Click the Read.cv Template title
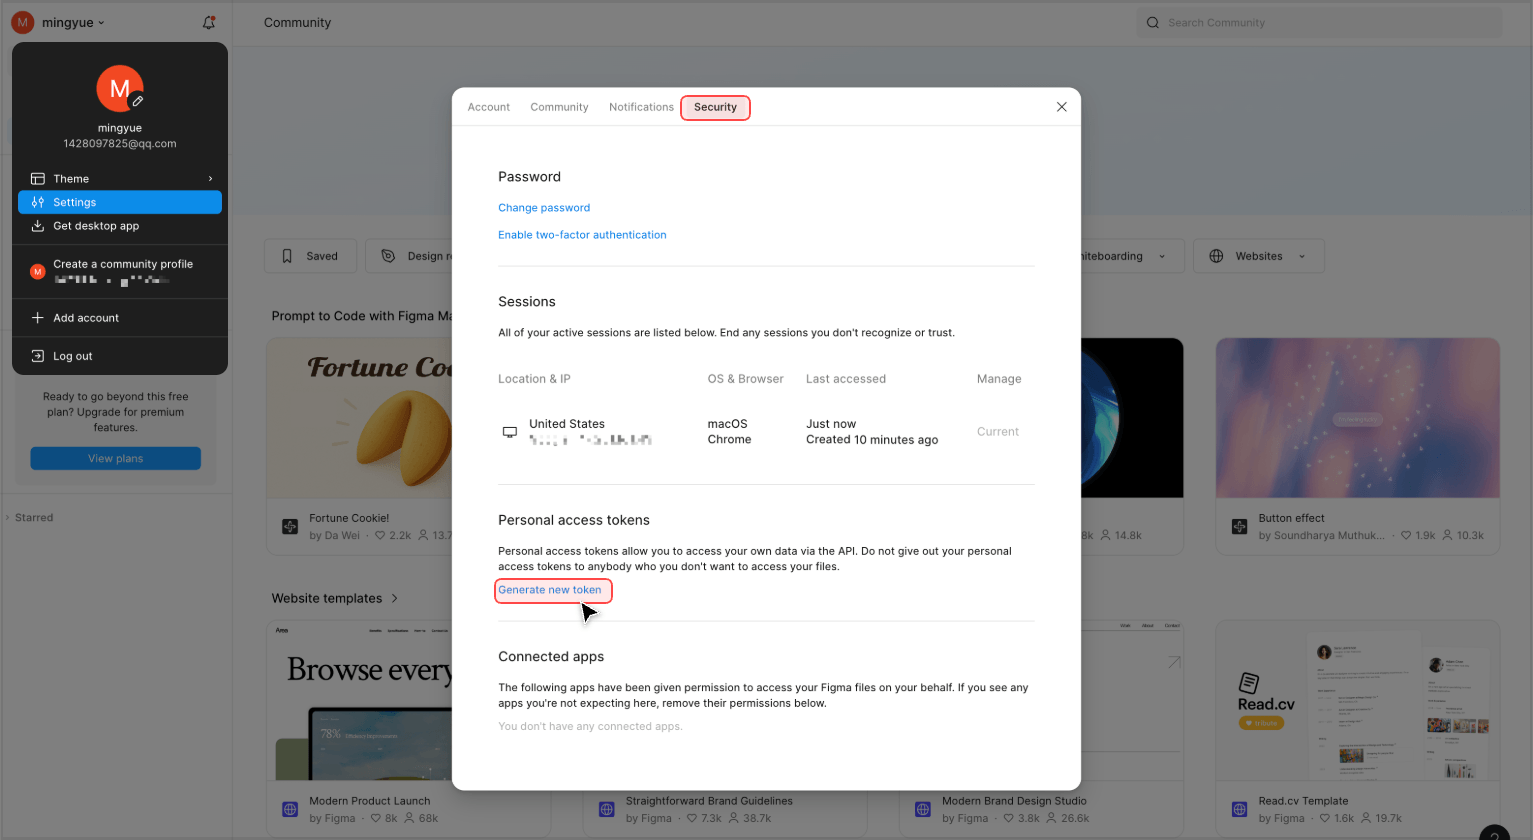 pyautogui.click(x=1303, y=801)
